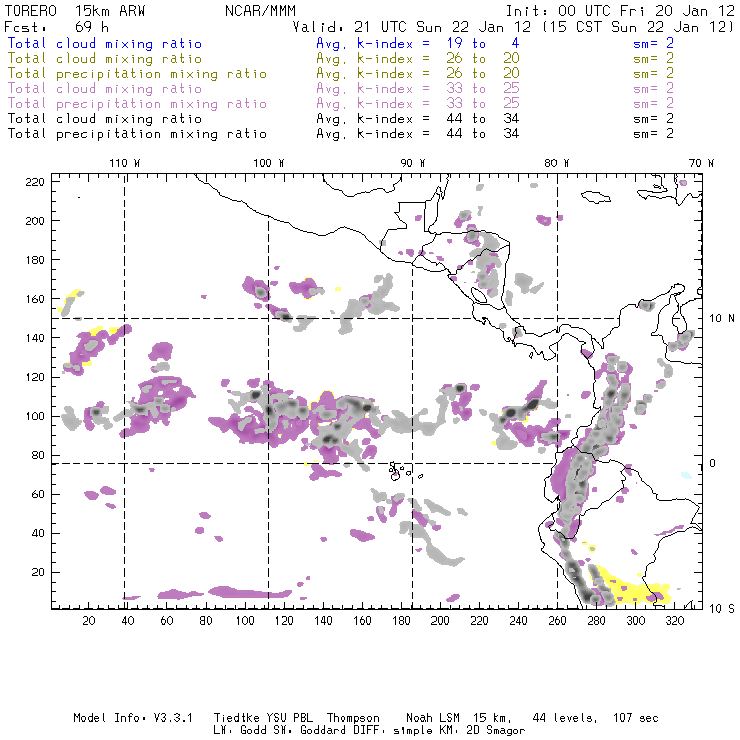The height and width of the screenshot is (740, 740).
Task: Click the pink 'Total precipitation mixing ratio' legend line
Action: click(137, 104)
